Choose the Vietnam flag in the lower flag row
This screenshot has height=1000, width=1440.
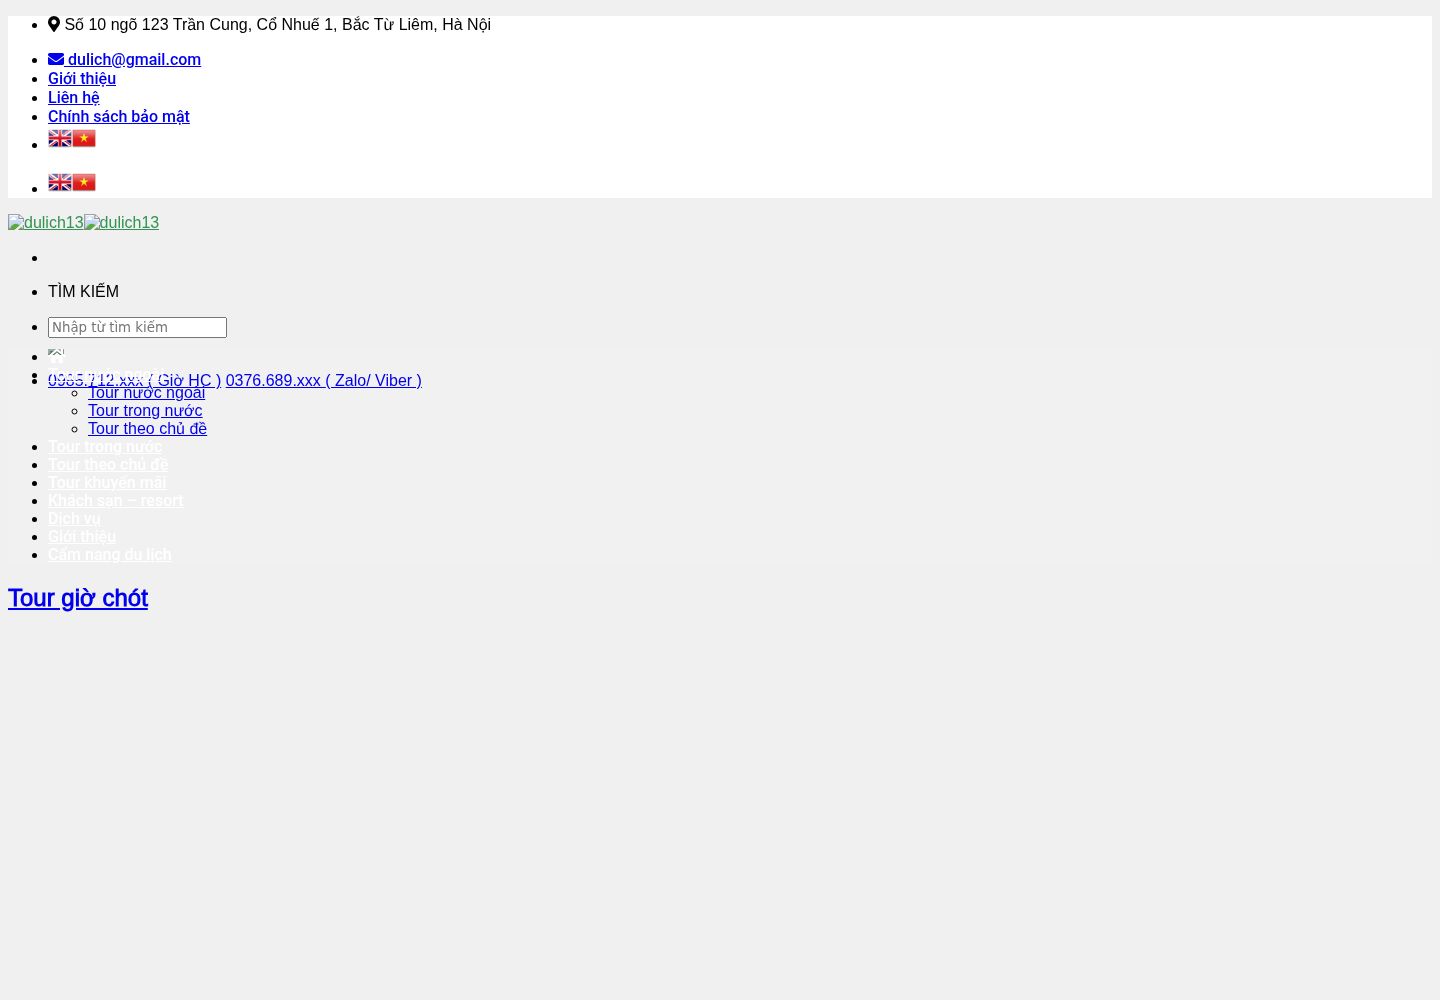pos(84,182)
